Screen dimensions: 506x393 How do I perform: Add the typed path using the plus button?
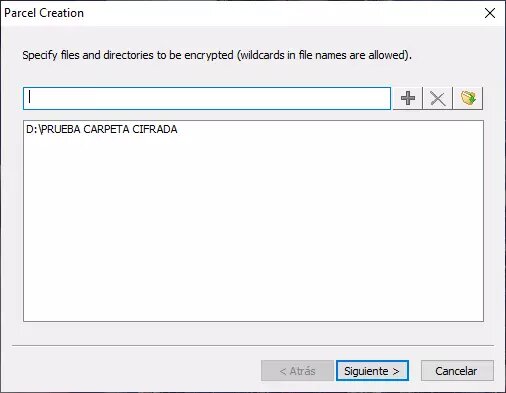[x=408, y=98]
